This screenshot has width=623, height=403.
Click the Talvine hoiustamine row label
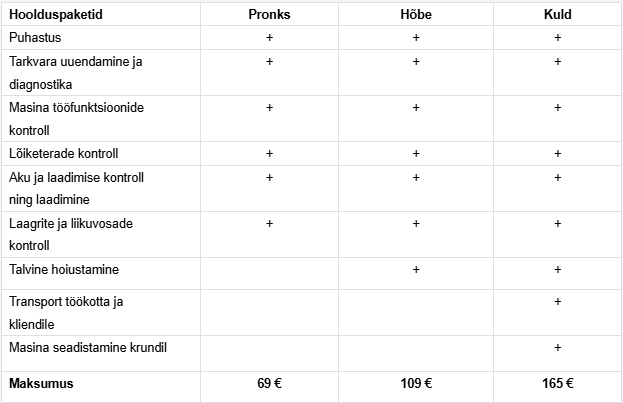pyautogui.click(x=63, y=270)
